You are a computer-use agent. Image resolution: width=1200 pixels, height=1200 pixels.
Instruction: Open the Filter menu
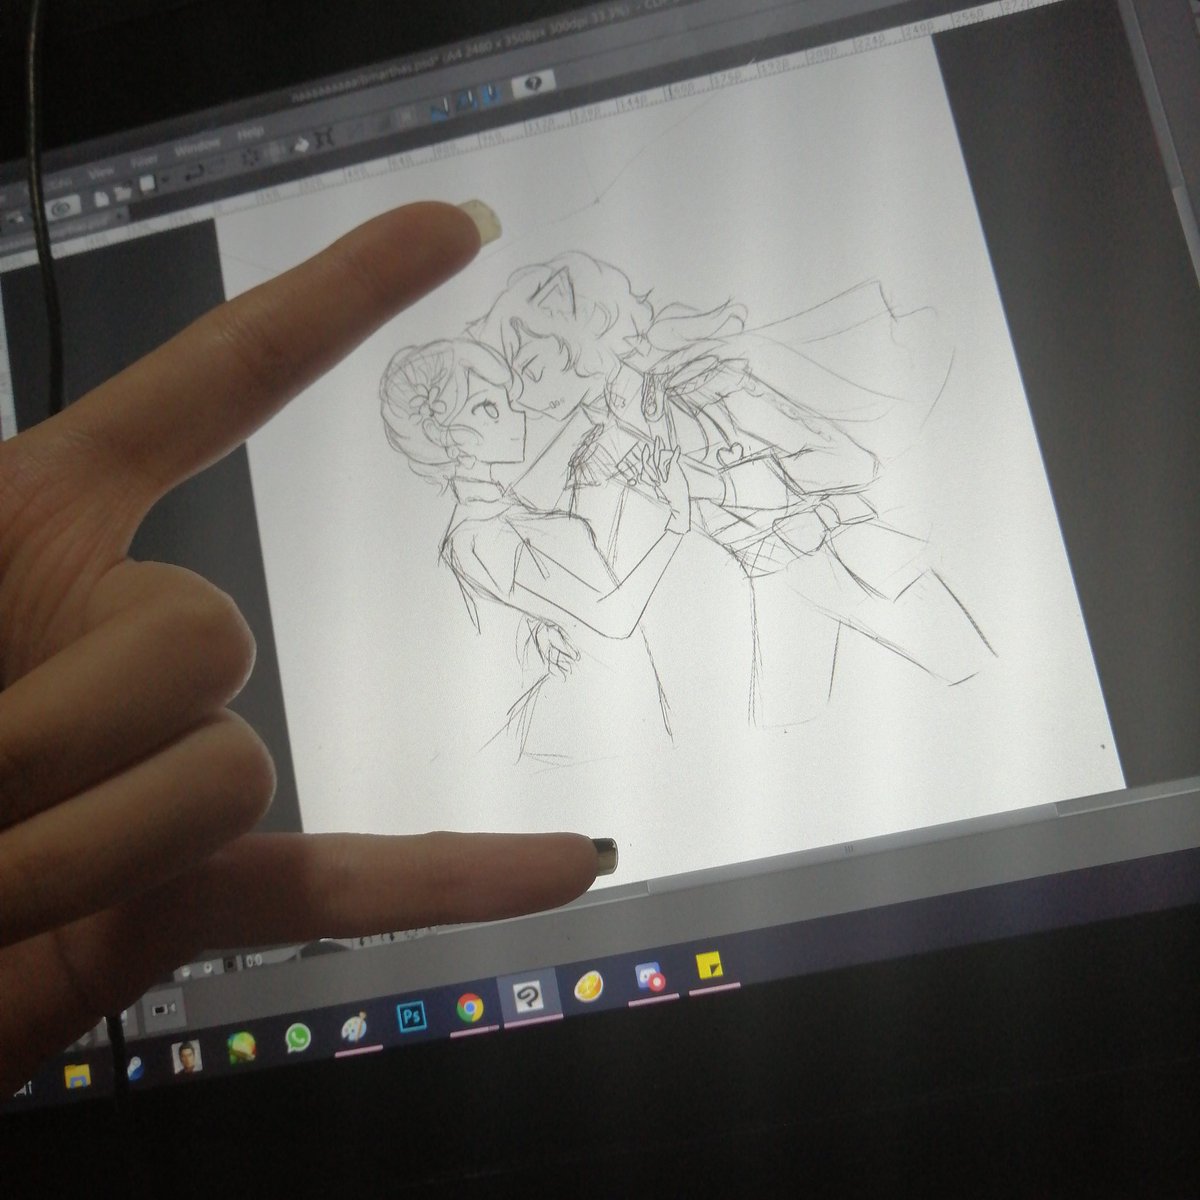pos(144,160)
